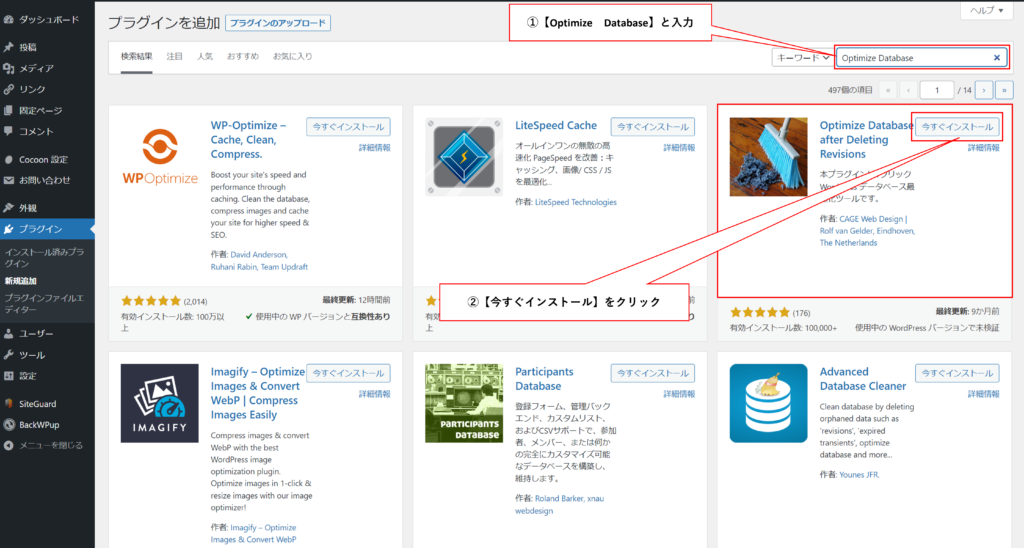The image size is (1024, 548).
Task: Install Advanced Database Cleaner plugin
Action: [957, 373]
